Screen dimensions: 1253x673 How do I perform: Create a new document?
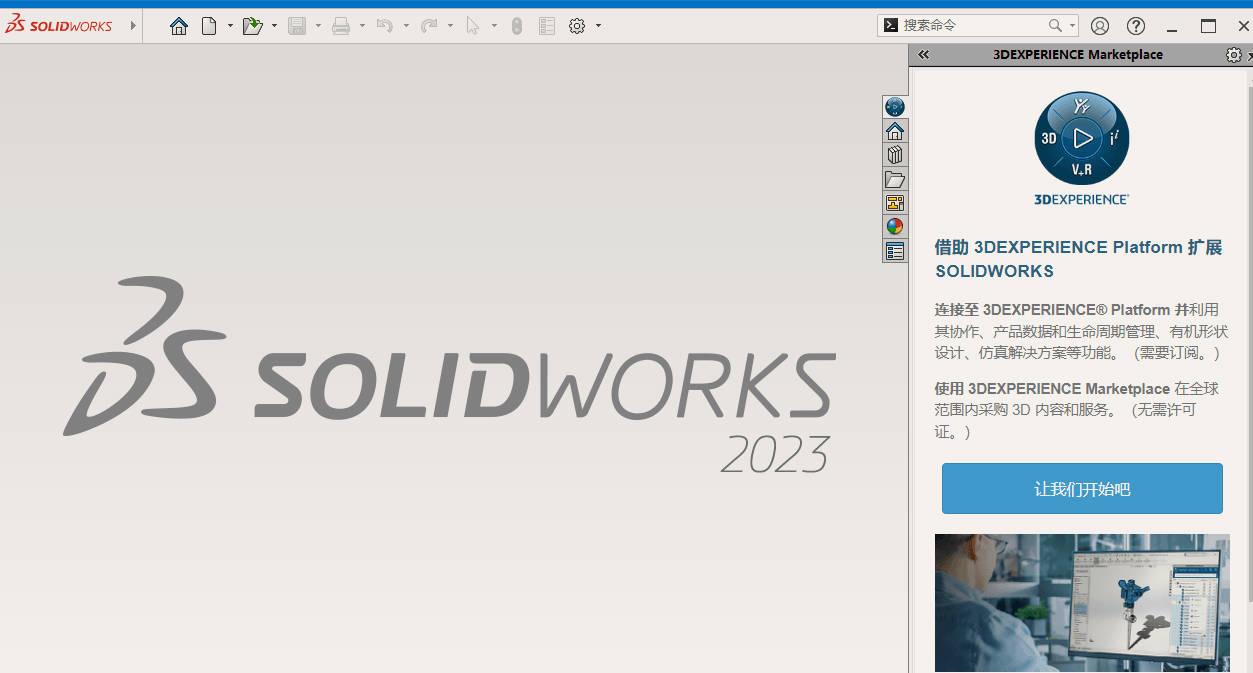(210, 25)
